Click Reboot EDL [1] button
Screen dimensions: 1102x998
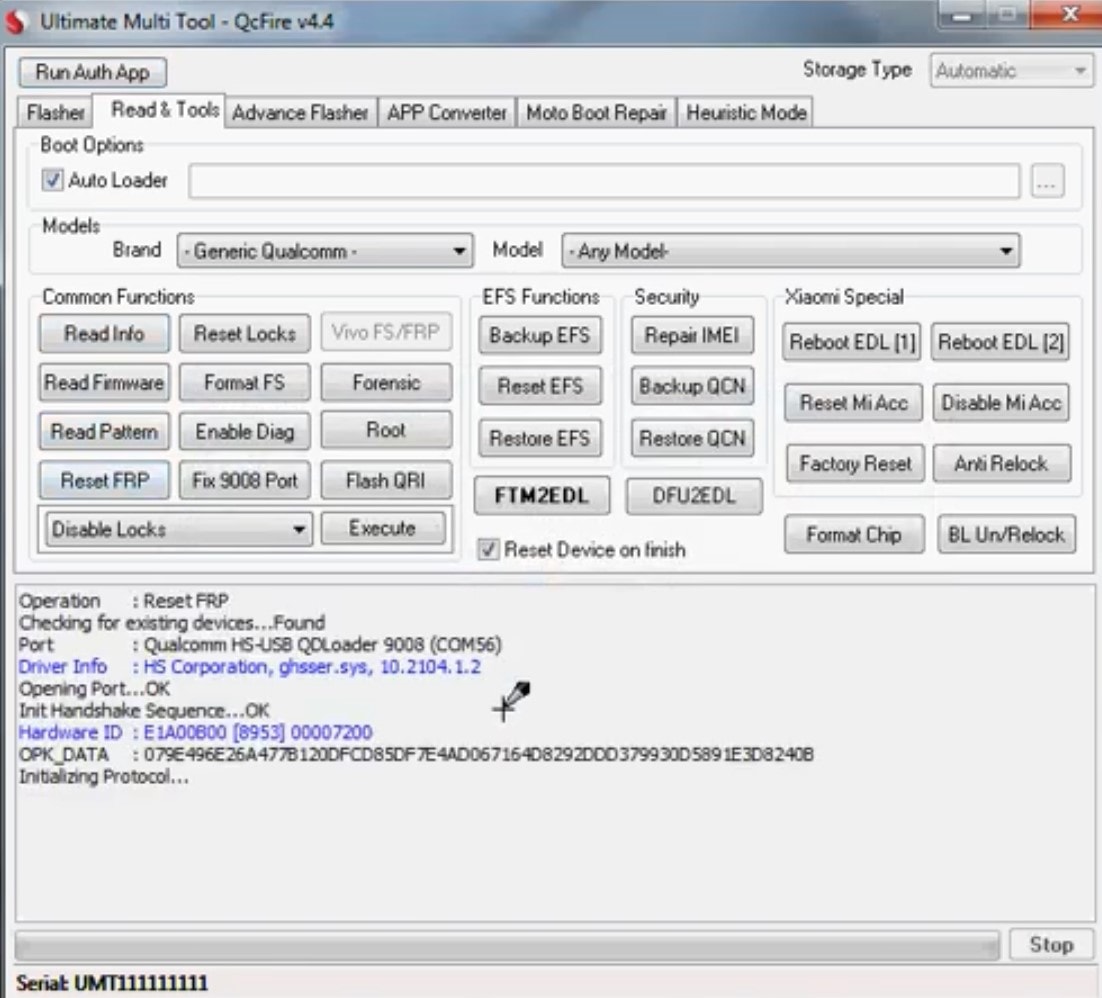pos(852,342)
